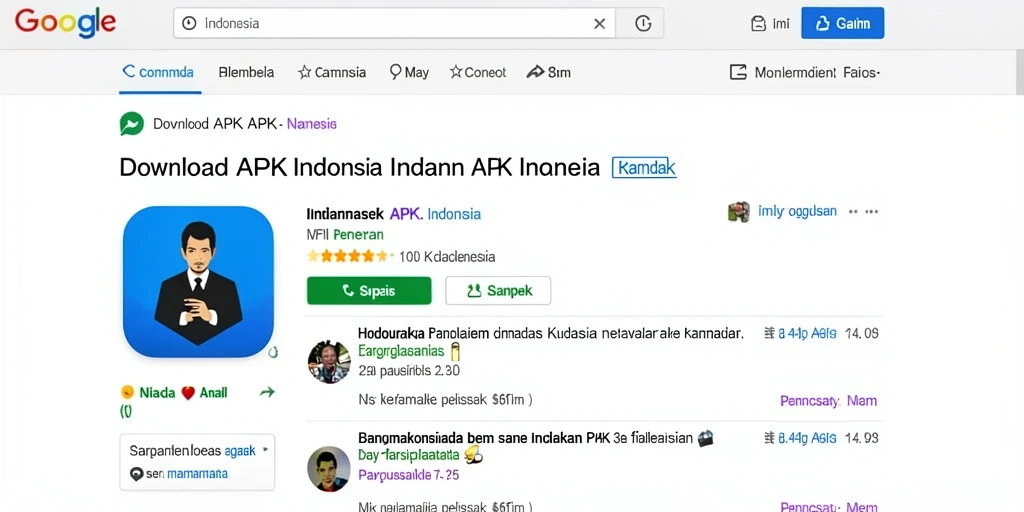Click clock icon inside search box
1024x512 pixels.
tap(189, 24)
